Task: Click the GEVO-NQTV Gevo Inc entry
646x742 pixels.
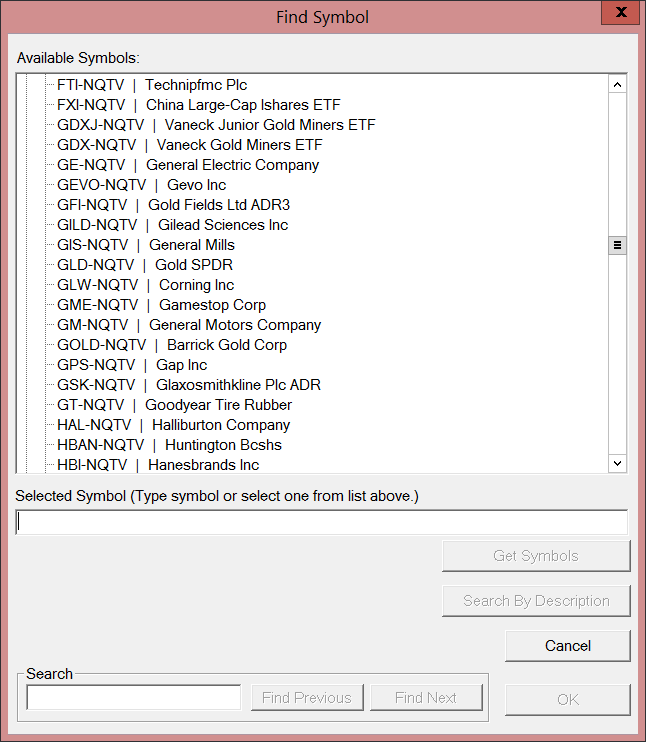Action: (x=142, y=185)
